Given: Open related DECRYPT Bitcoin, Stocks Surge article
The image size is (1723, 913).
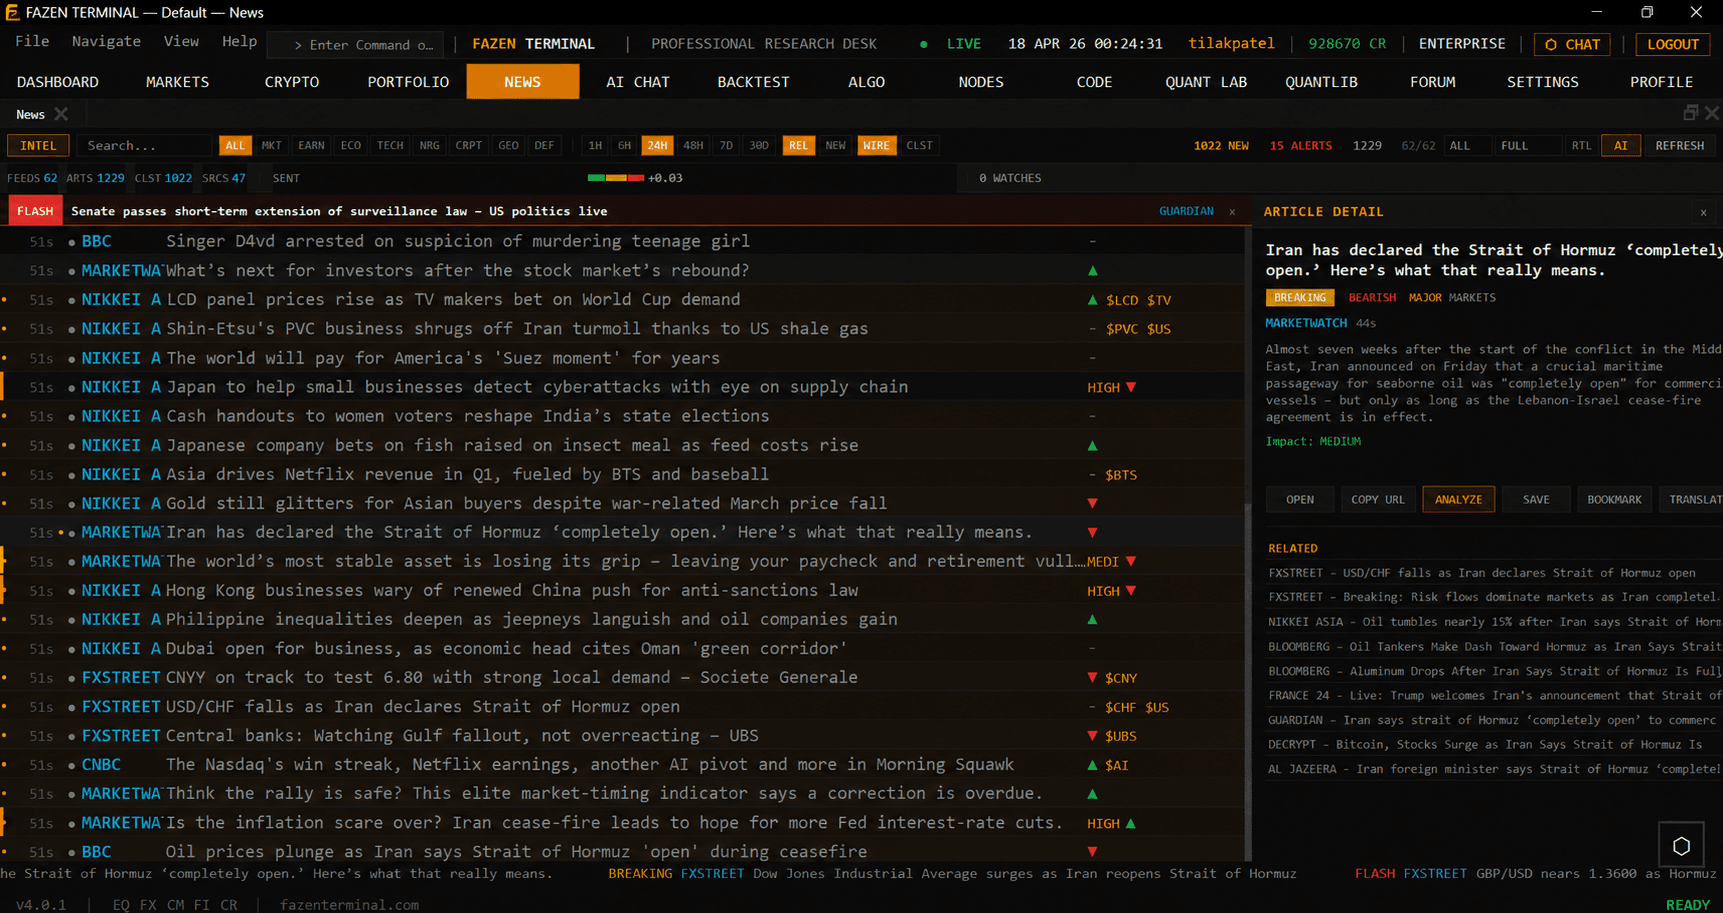Looking at the screenshot, I should coord(1485,745).
